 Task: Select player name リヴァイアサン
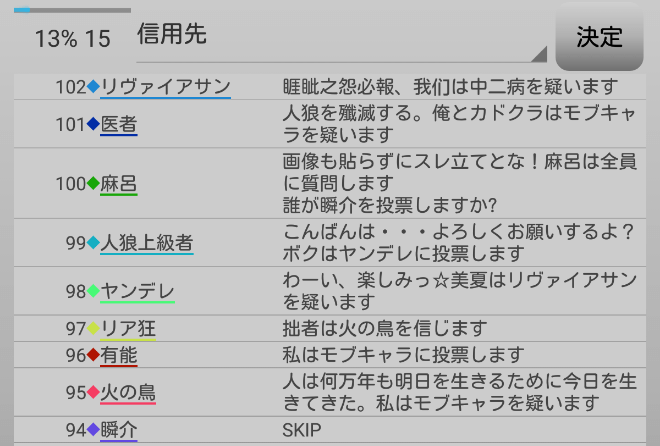coord(166,87)
